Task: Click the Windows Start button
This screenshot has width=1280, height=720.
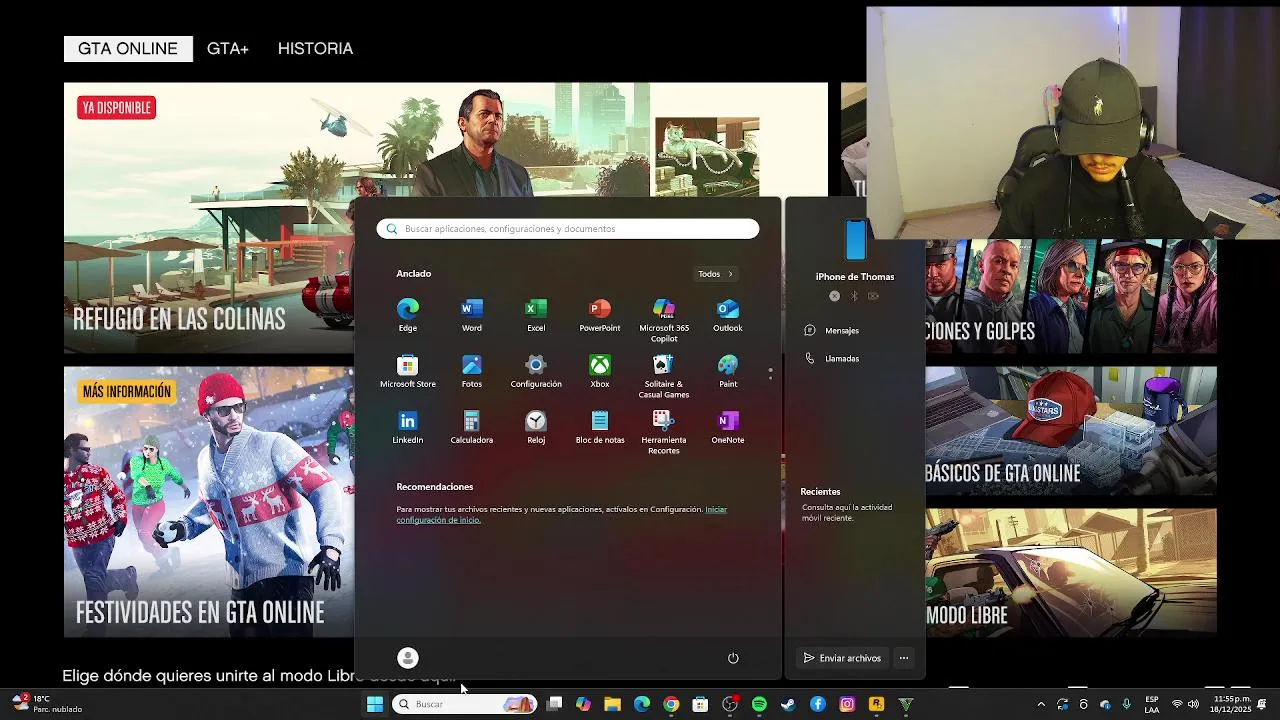Action: (374, 704)
